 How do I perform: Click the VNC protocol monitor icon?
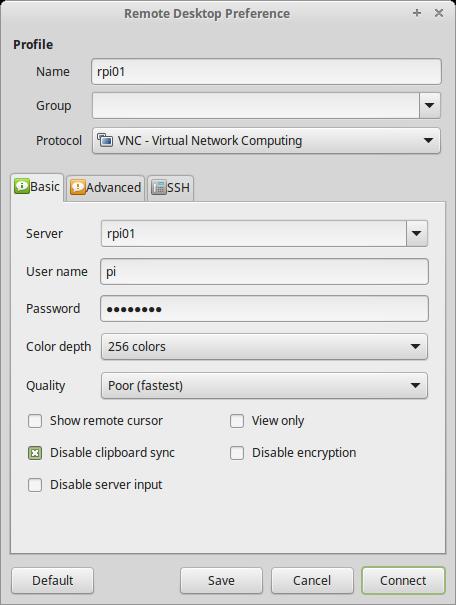pyautogui.click(x=105, y=140)
